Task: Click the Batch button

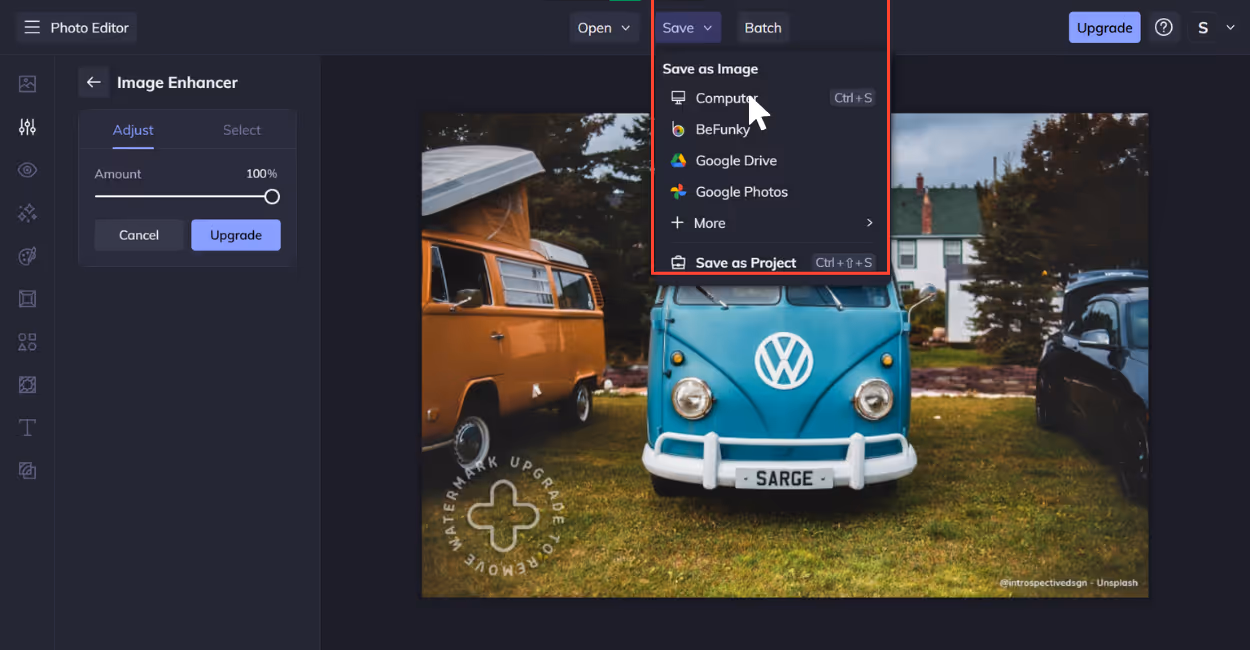Action: tap(763, 28)
